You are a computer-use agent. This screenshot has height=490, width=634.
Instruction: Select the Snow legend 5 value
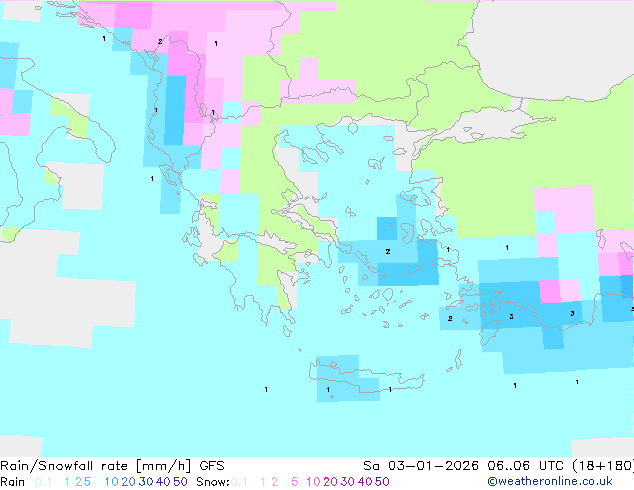click(295, 482)
